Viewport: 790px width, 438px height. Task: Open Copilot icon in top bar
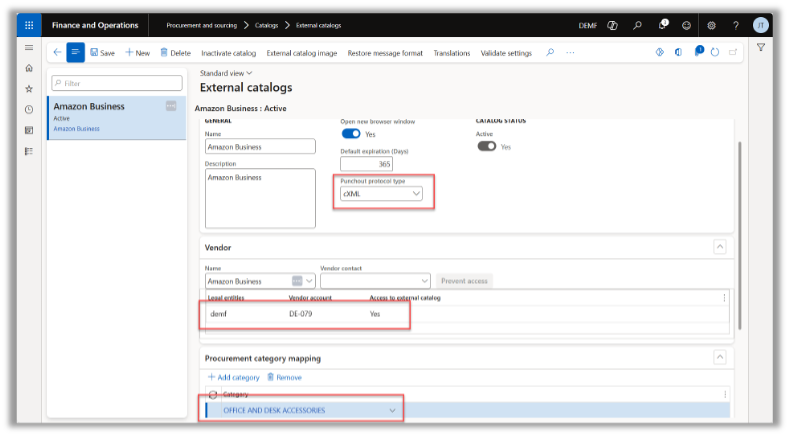coord(612,25)
